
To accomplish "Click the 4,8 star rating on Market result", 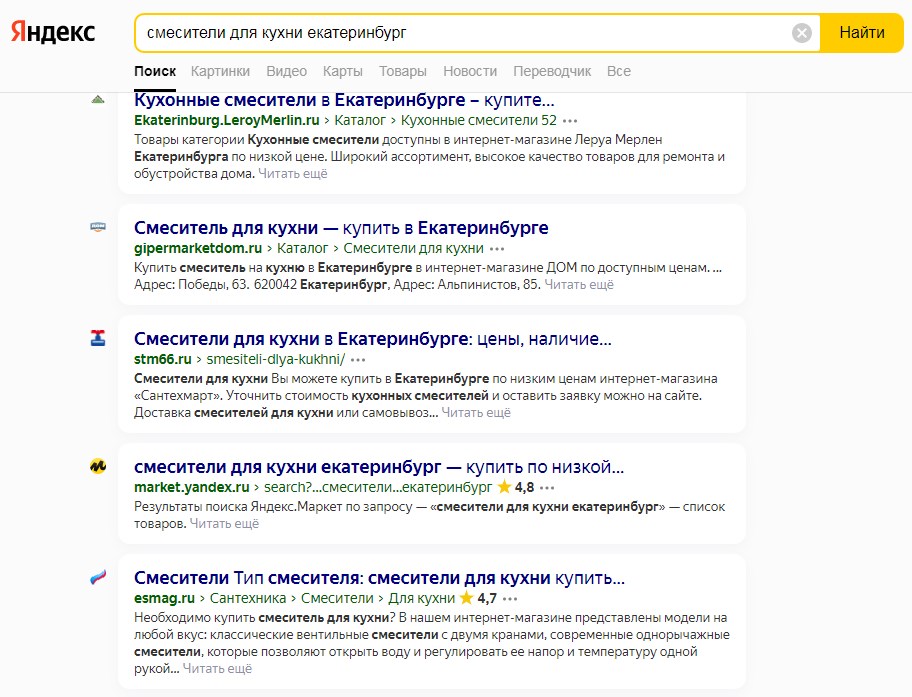I will [x=516, y=487].
